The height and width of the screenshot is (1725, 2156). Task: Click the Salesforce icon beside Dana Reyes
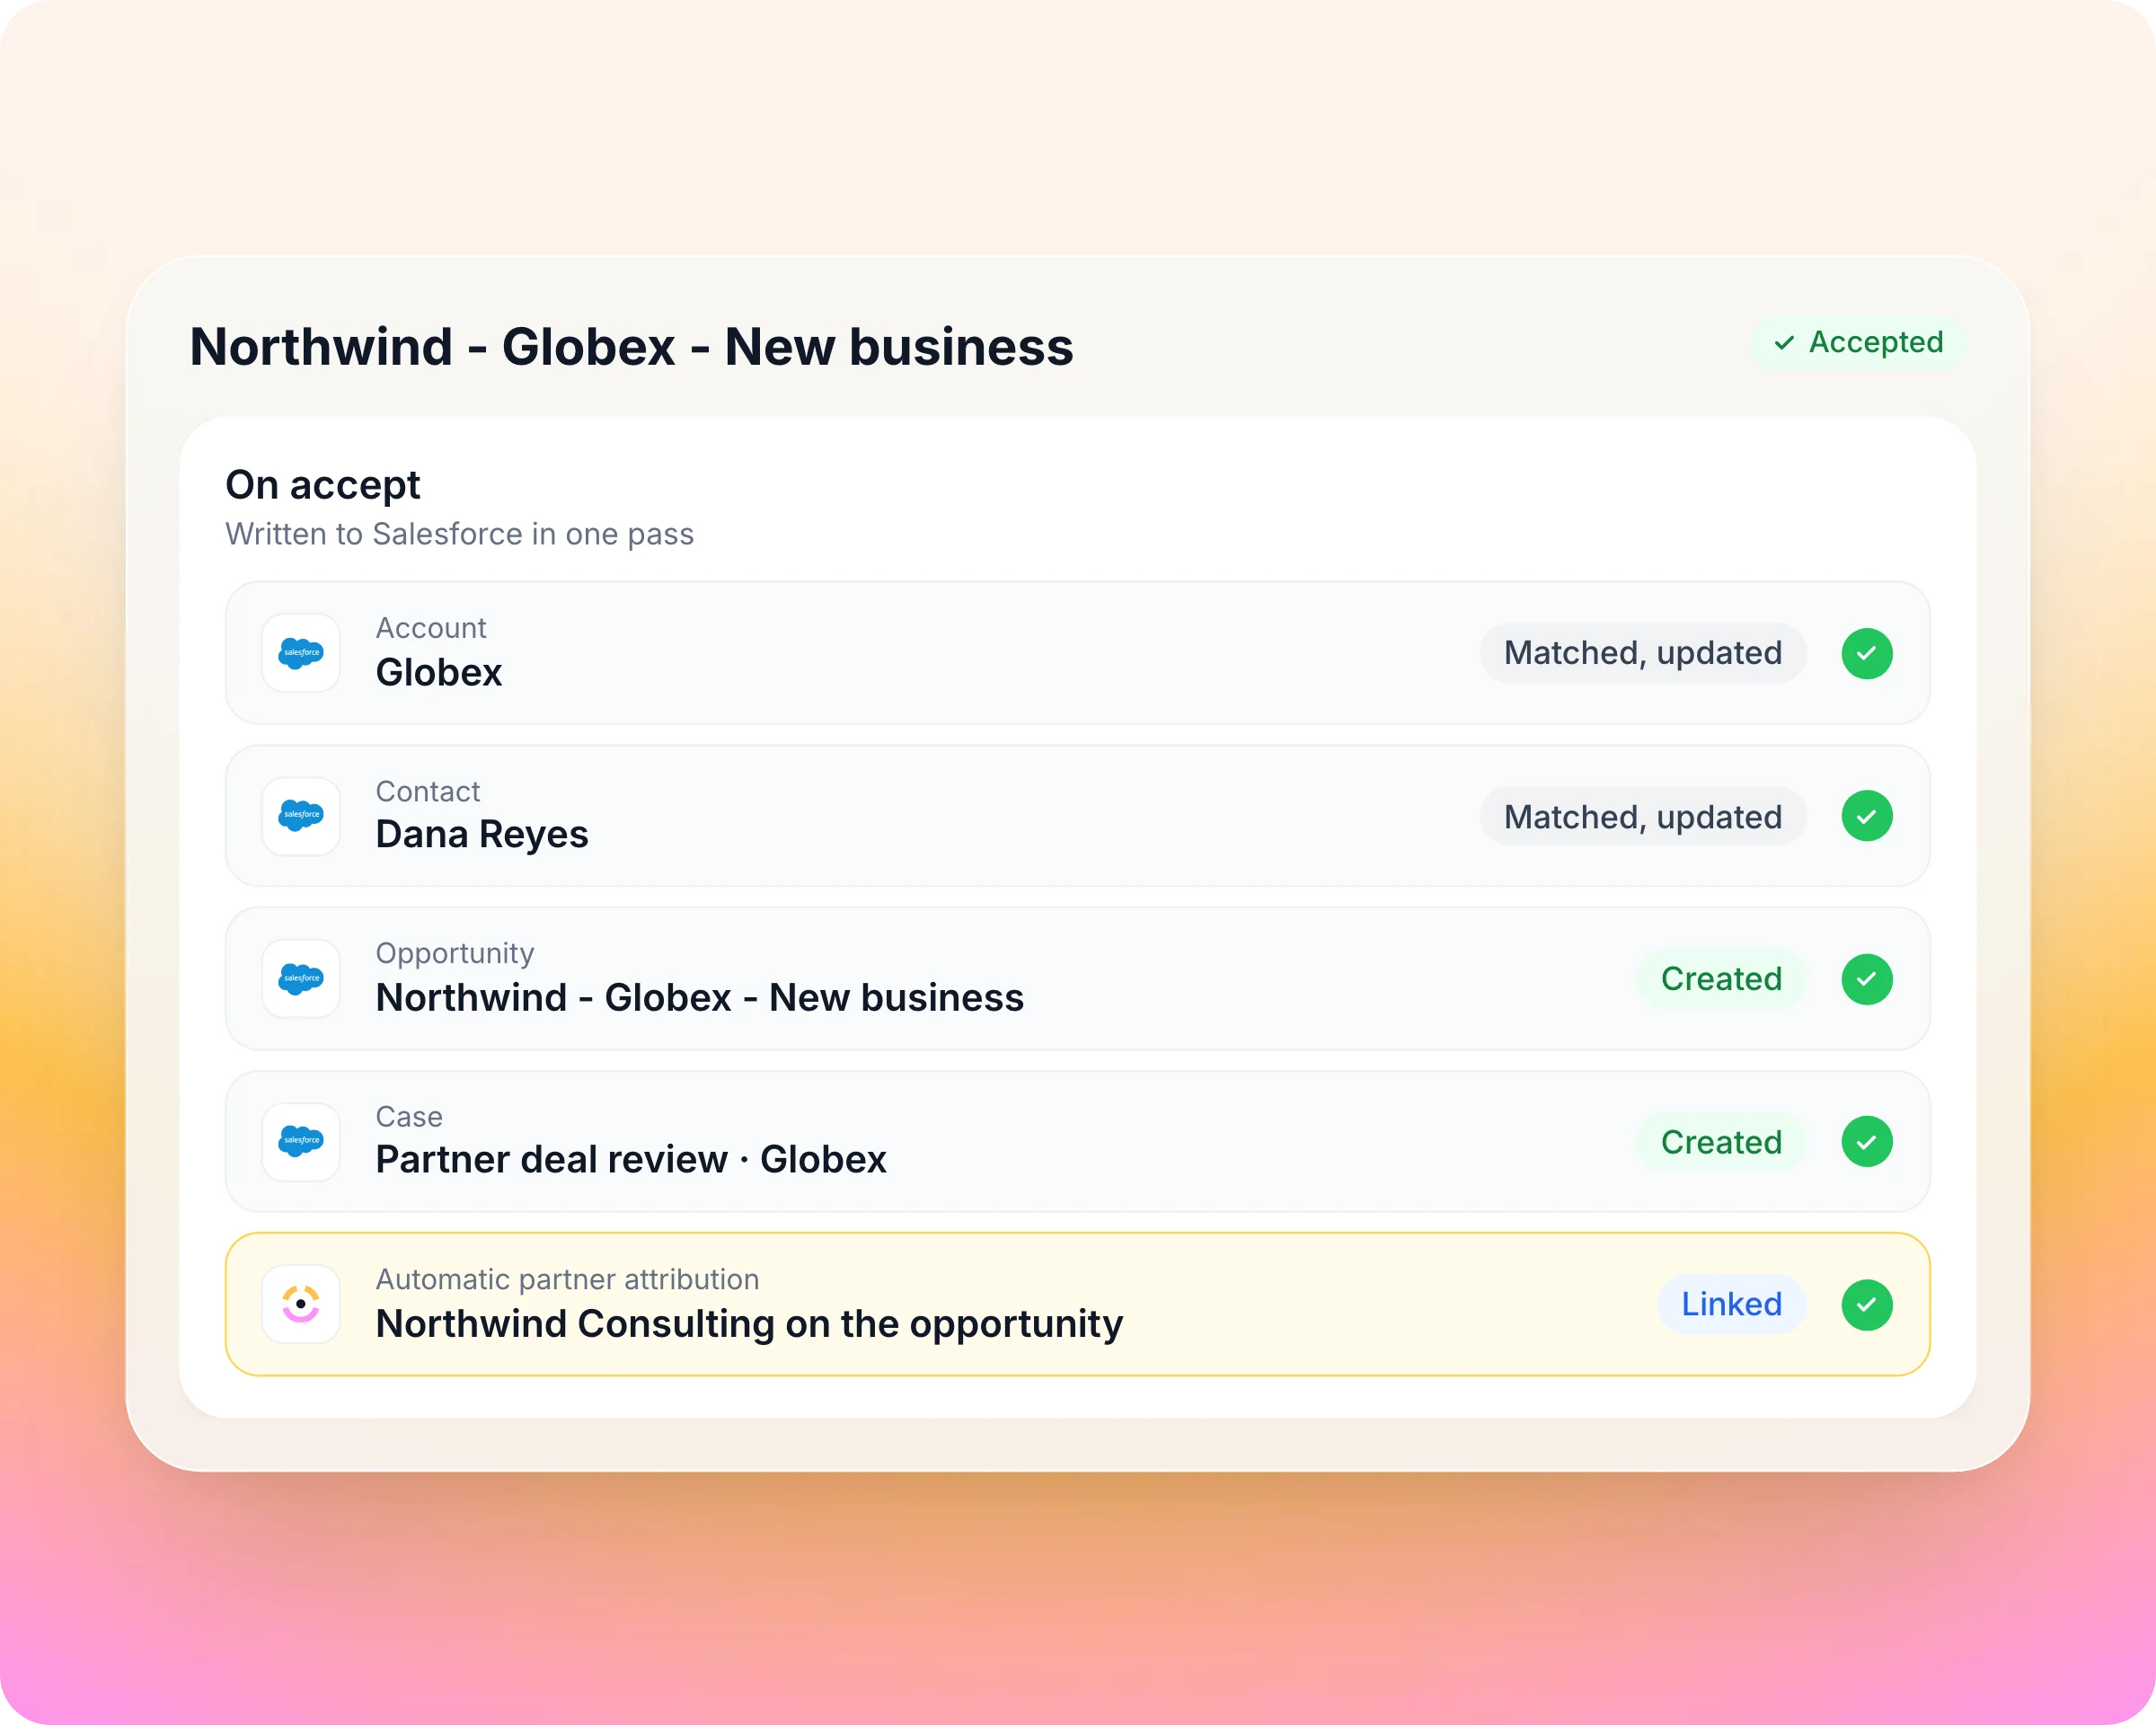tap(301, 816)
